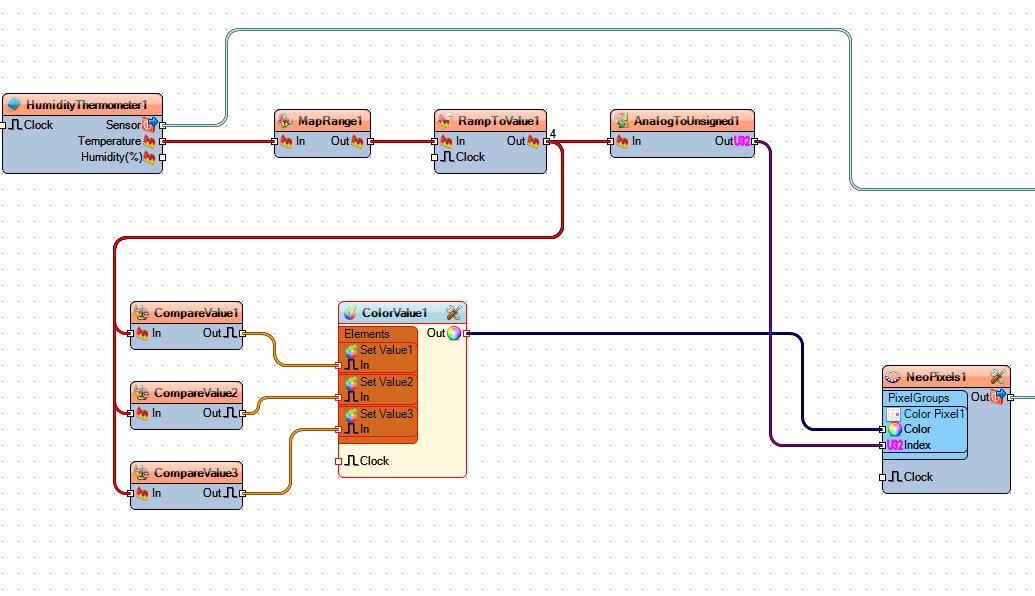1035x596 pixels.
Task: Click the CompareValue1 component icon
Action: pos(141,313)
